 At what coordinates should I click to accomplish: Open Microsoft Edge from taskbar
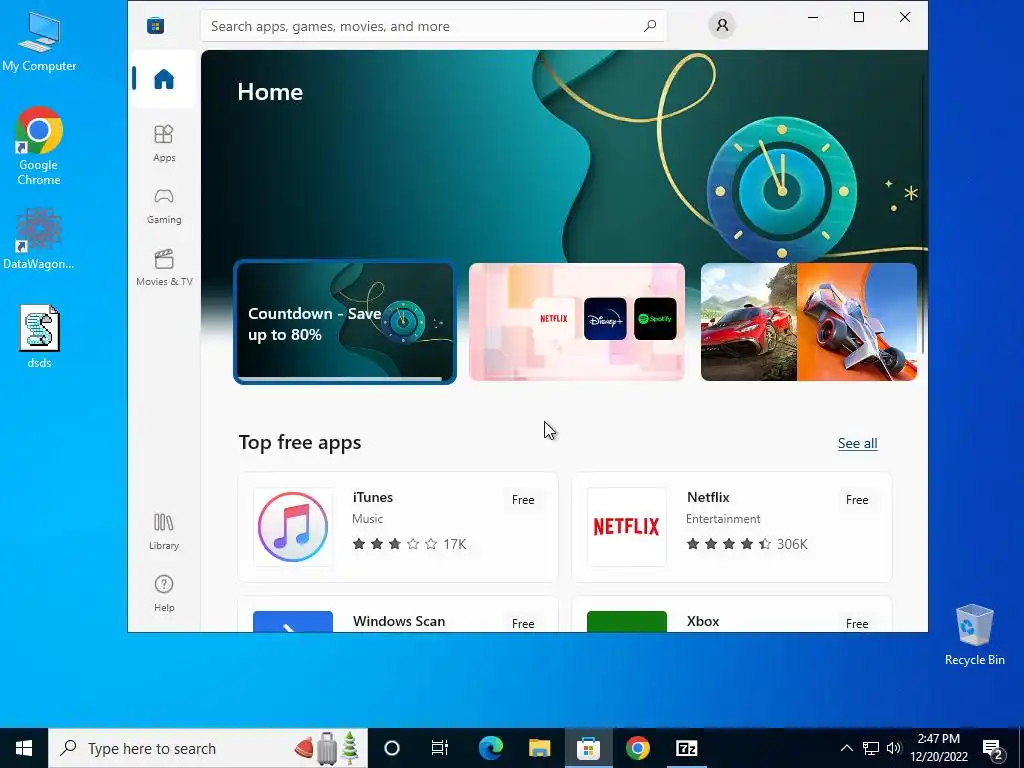(490, 748)
